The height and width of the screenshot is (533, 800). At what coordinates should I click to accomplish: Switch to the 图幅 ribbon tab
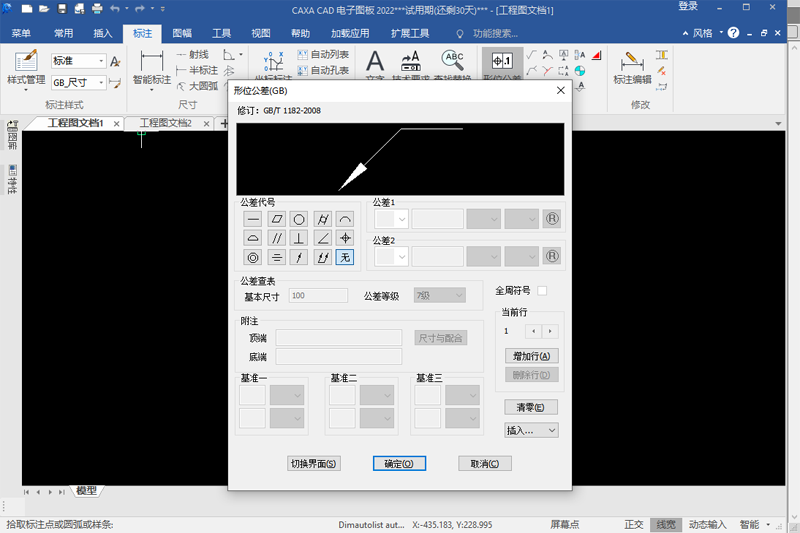click(182, 33)
